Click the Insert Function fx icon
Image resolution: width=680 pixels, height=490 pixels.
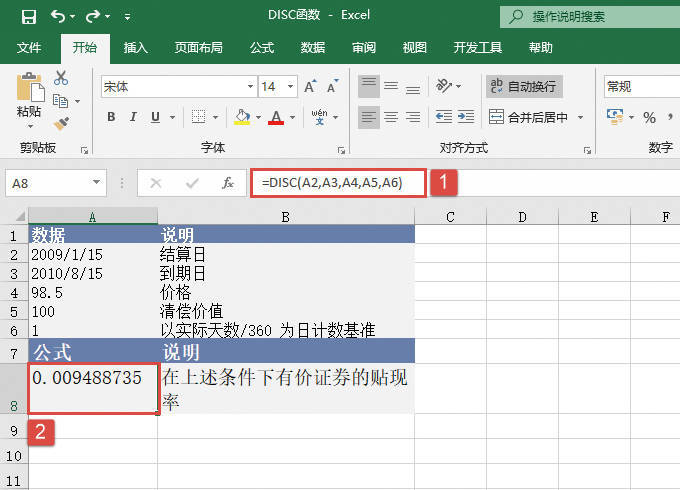[228, 183]
